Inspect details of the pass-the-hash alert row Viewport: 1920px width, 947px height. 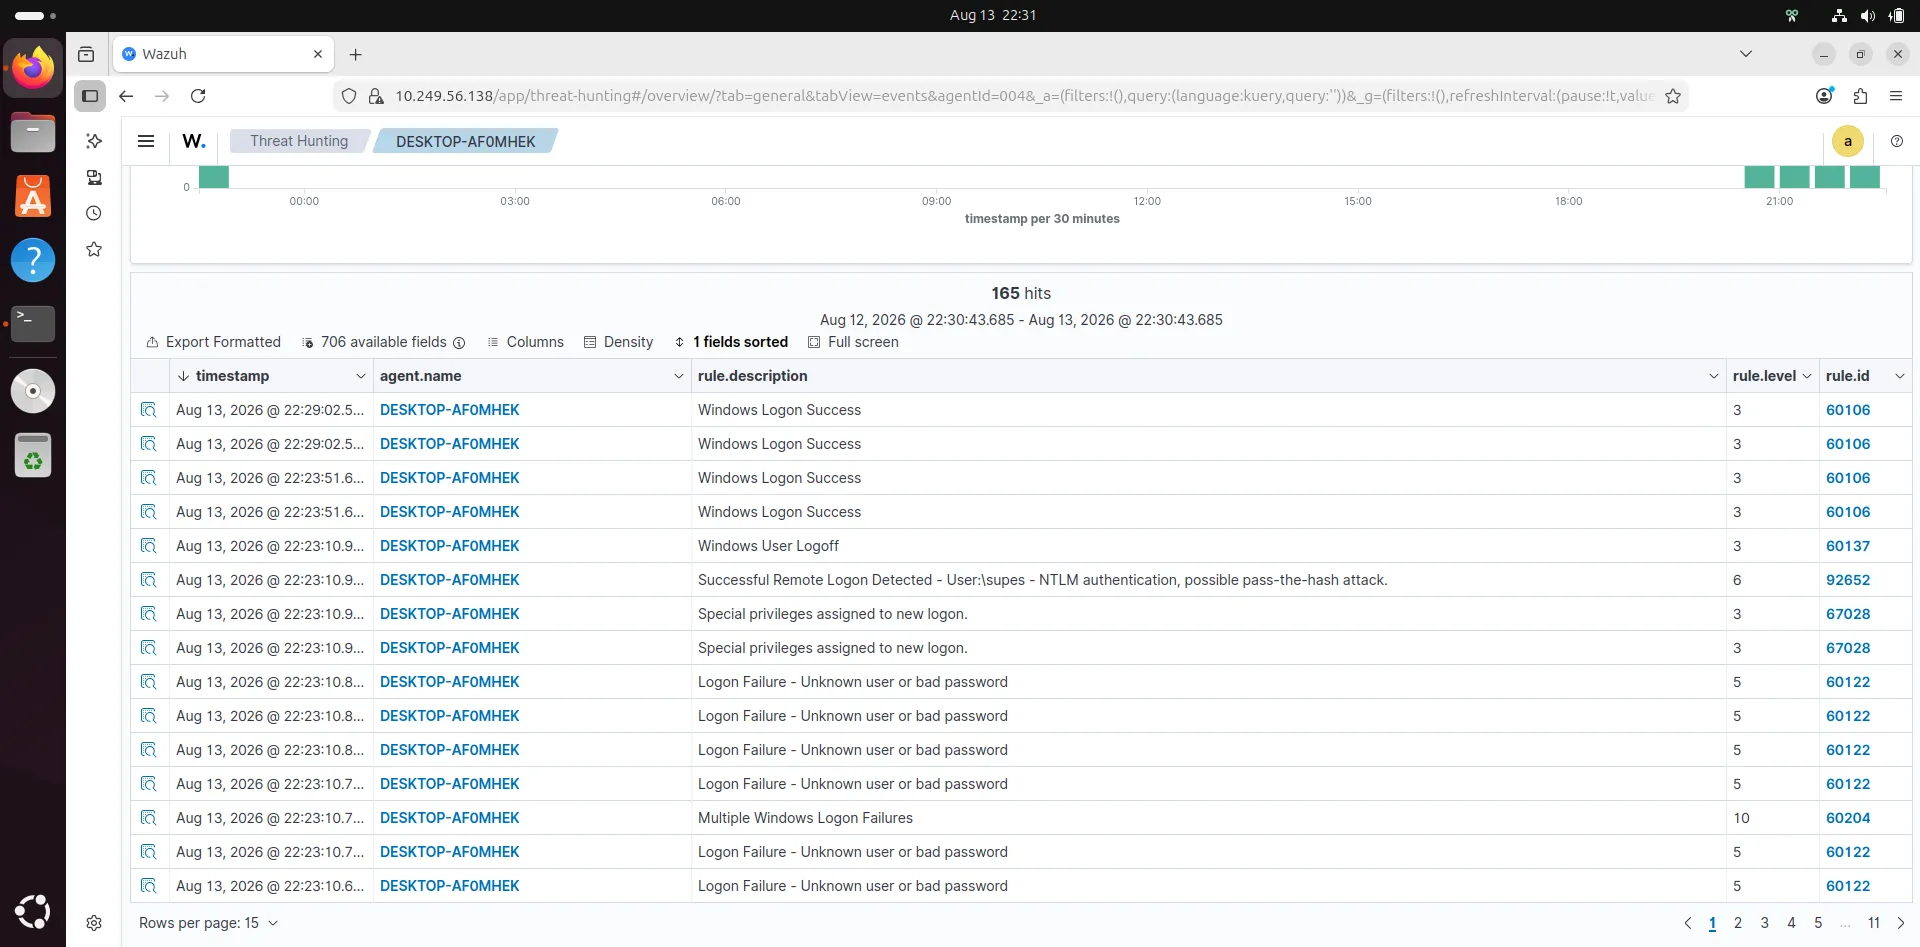pos(149,580)
